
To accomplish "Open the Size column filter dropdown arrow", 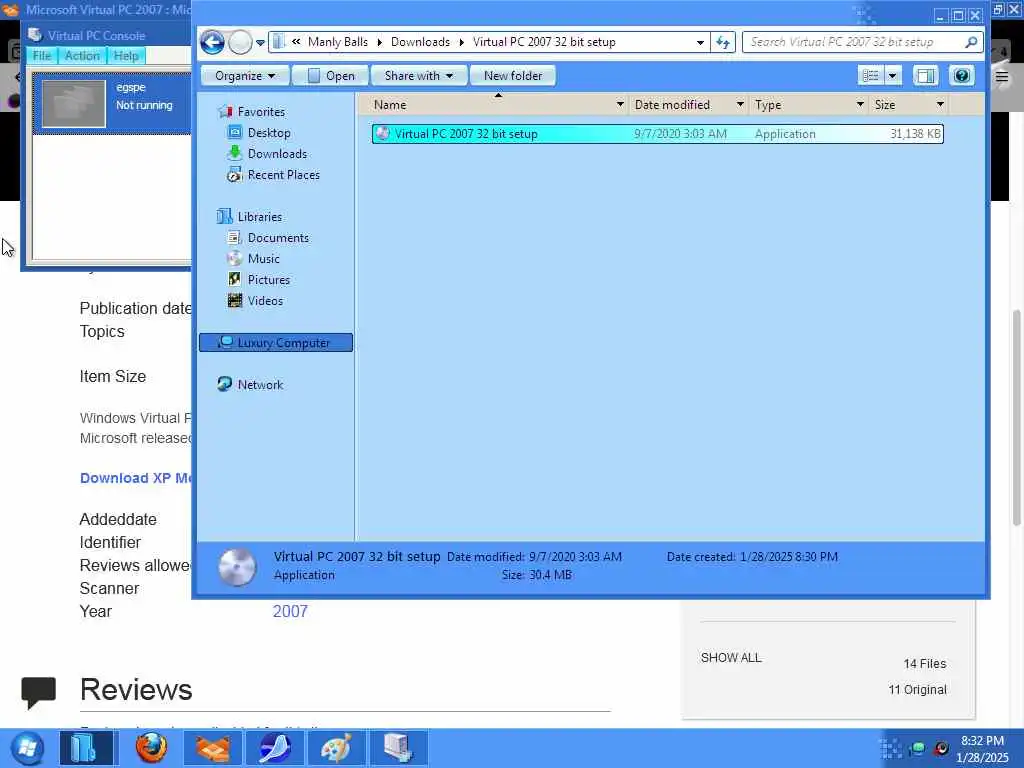I will 940,104.
